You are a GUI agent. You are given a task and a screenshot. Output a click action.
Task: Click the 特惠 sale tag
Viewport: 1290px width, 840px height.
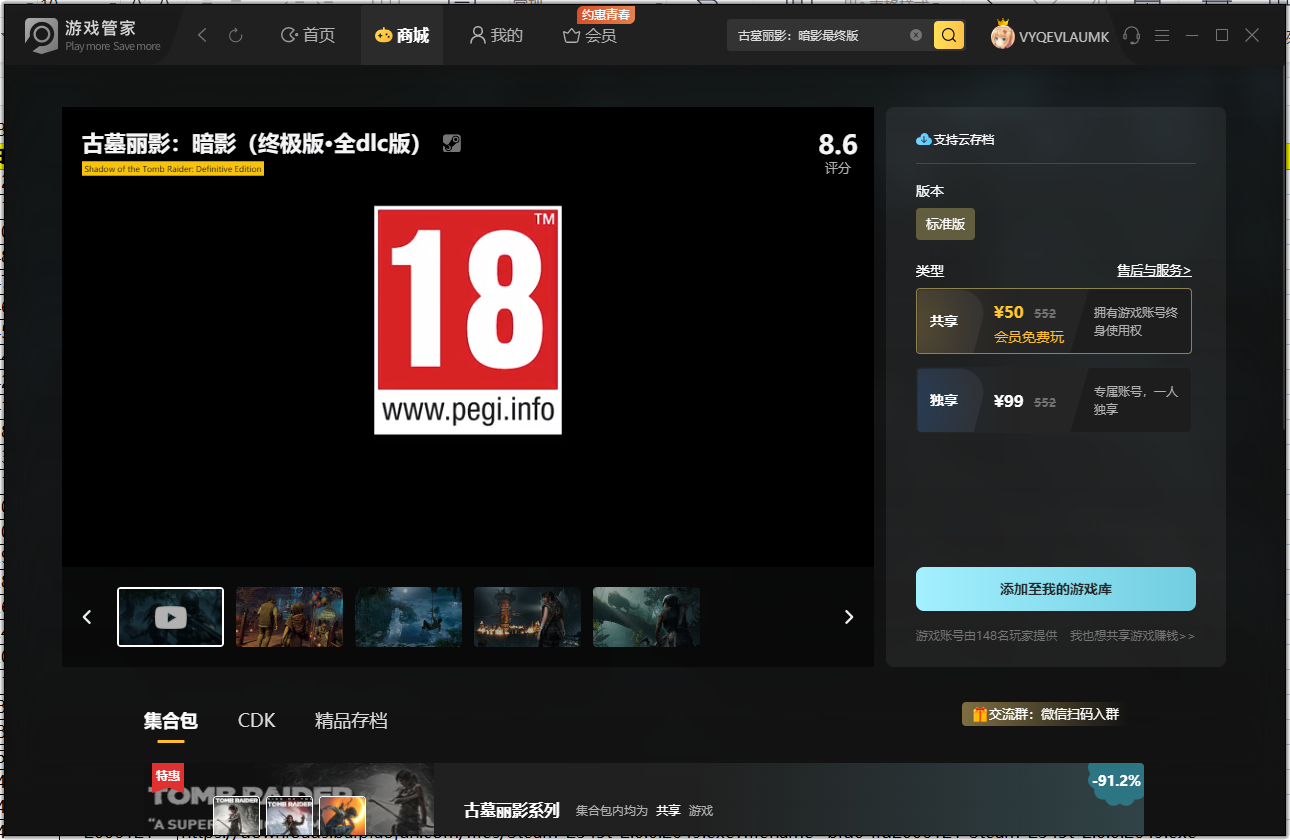(168, 777)
